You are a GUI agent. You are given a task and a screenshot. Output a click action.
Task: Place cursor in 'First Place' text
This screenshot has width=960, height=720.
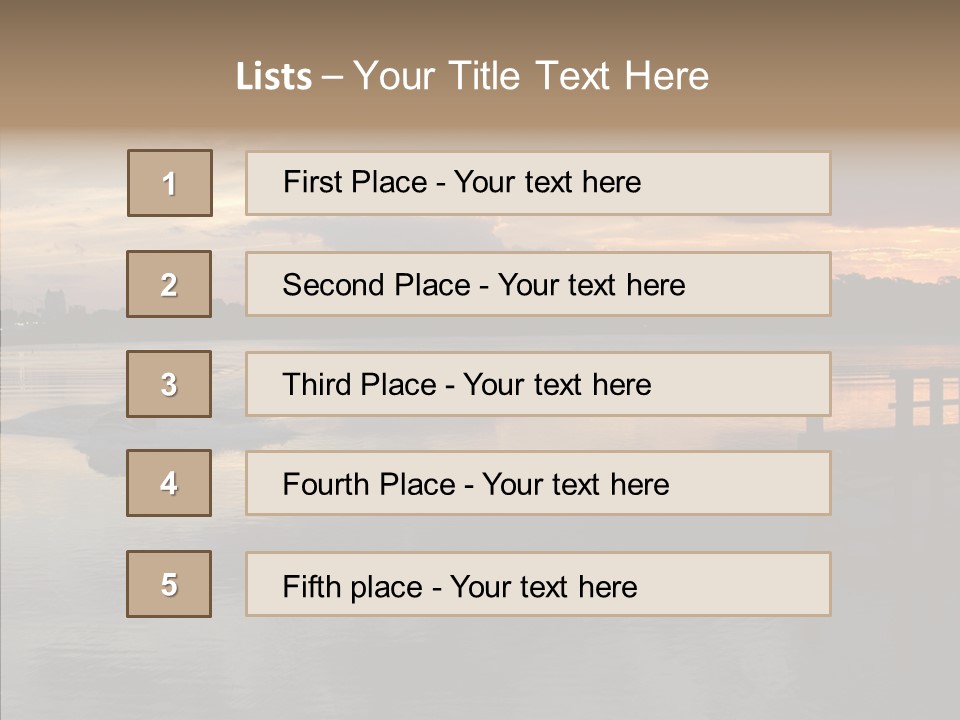(x=355, y=182)
